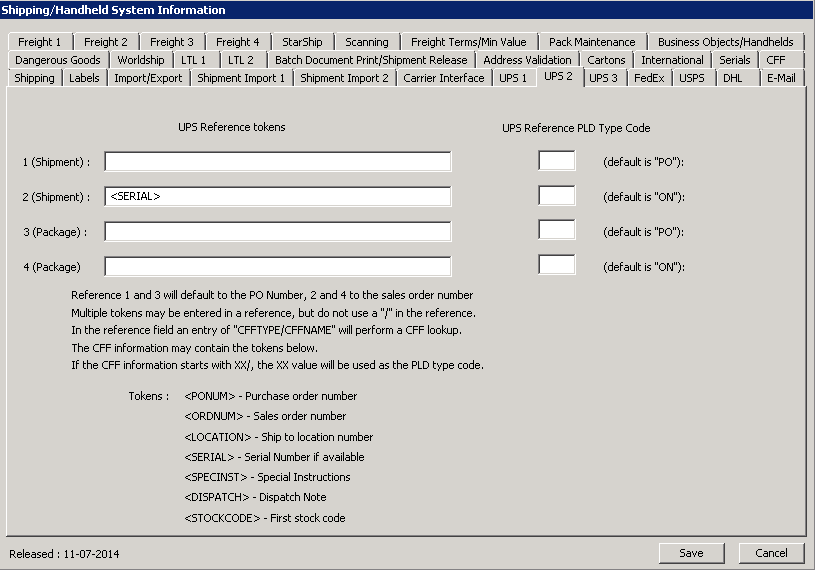Switch to the UPS 1 tab
Viewport: 815px width, 570px height.
pos(513,78)
